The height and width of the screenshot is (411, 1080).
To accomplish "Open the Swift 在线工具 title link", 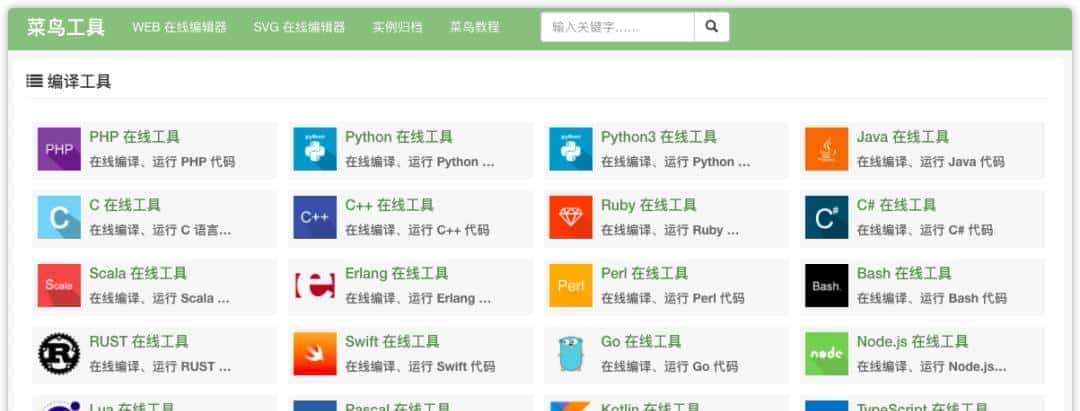I will click(392, 341).
